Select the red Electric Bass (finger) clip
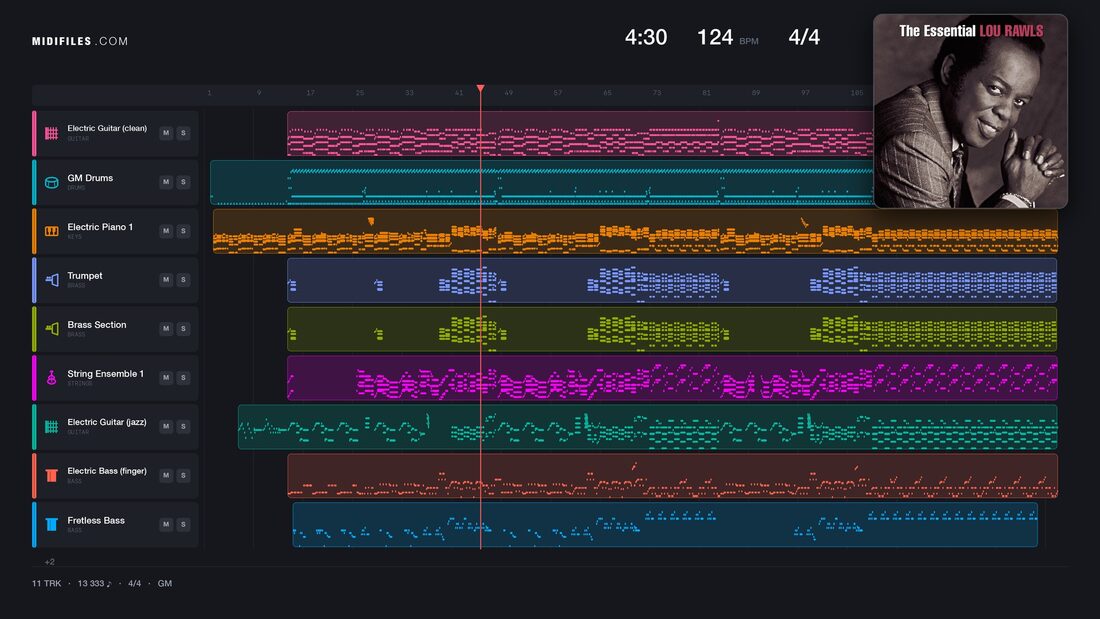This screenshot has height=619, width=1100. click(x=672, y=475)
